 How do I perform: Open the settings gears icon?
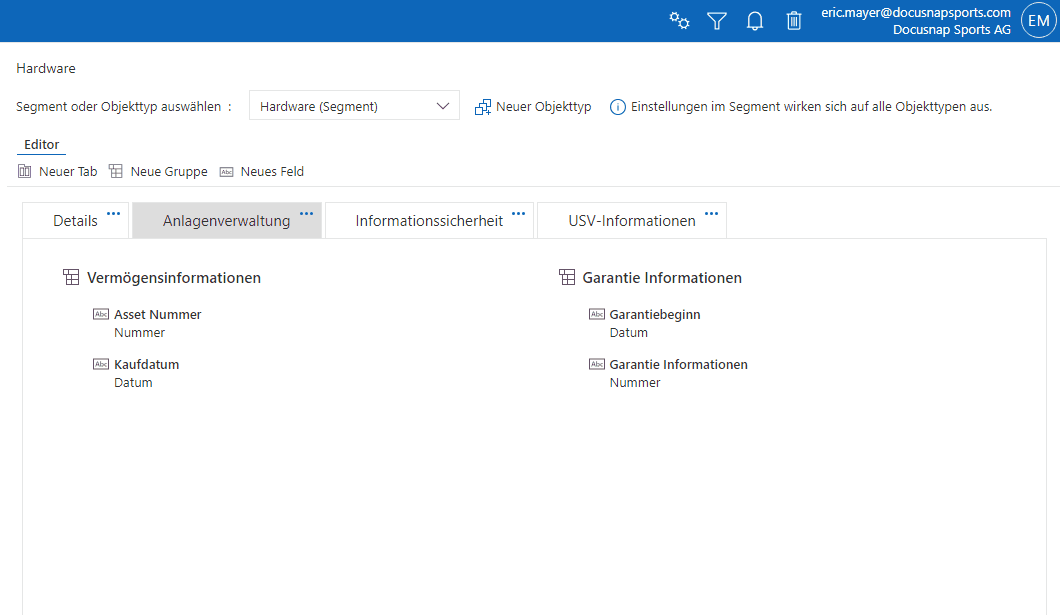(680, 20)
